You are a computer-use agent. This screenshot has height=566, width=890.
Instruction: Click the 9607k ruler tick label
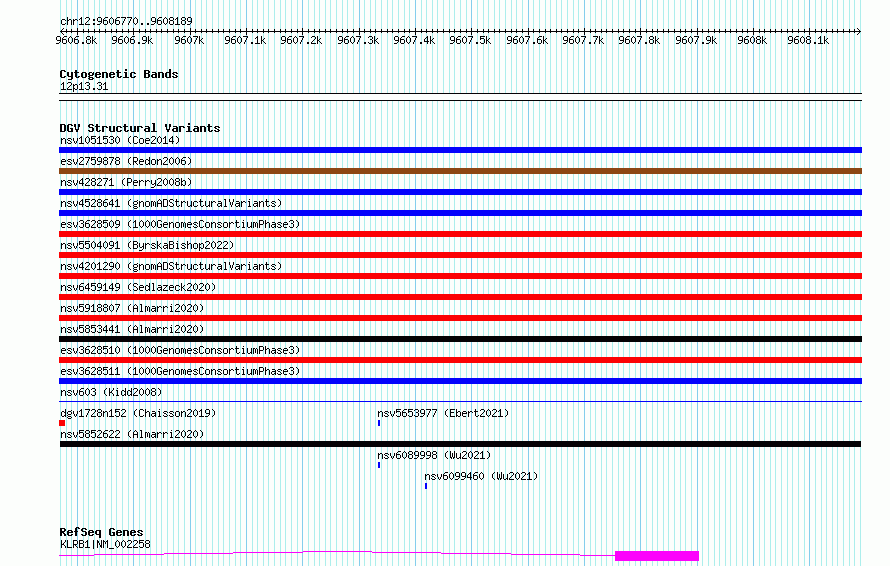[189, 40]
